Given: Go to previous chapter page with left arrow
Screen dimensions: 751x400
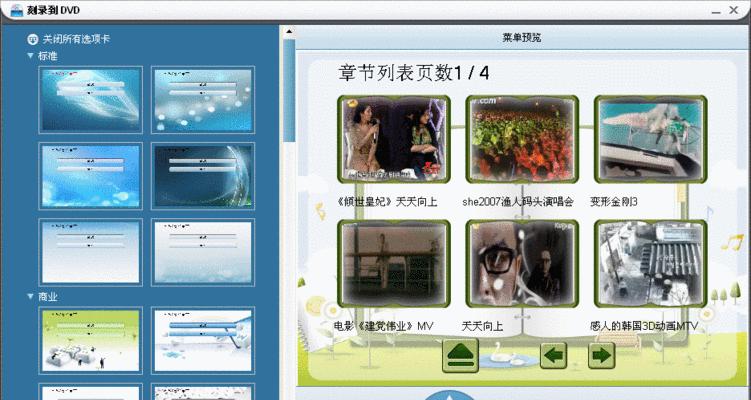Looking at the screenshot, I should coord(553,355).
